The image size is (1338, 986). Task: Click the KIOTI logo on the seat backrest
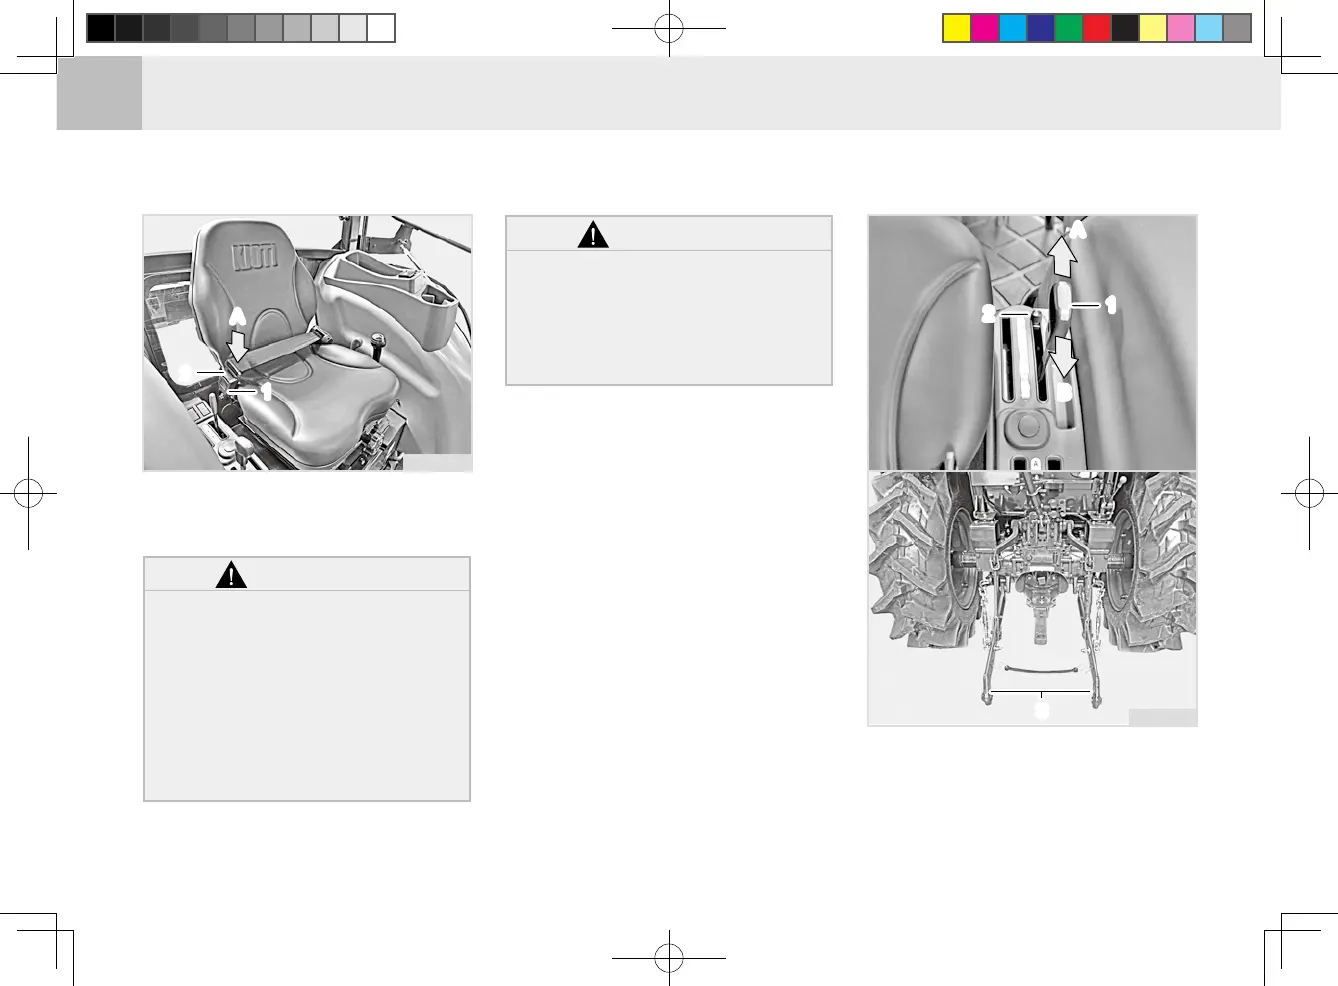click(255, 255)
